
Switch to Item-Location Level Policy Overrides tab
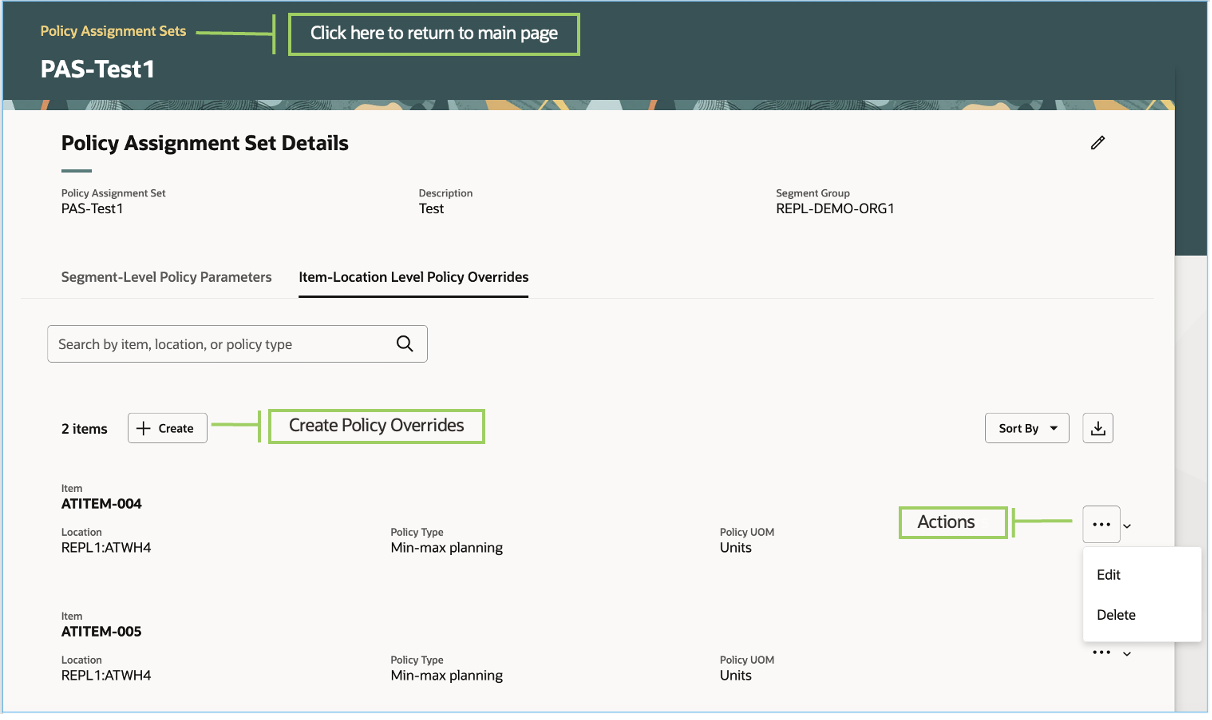click(413, 277)
